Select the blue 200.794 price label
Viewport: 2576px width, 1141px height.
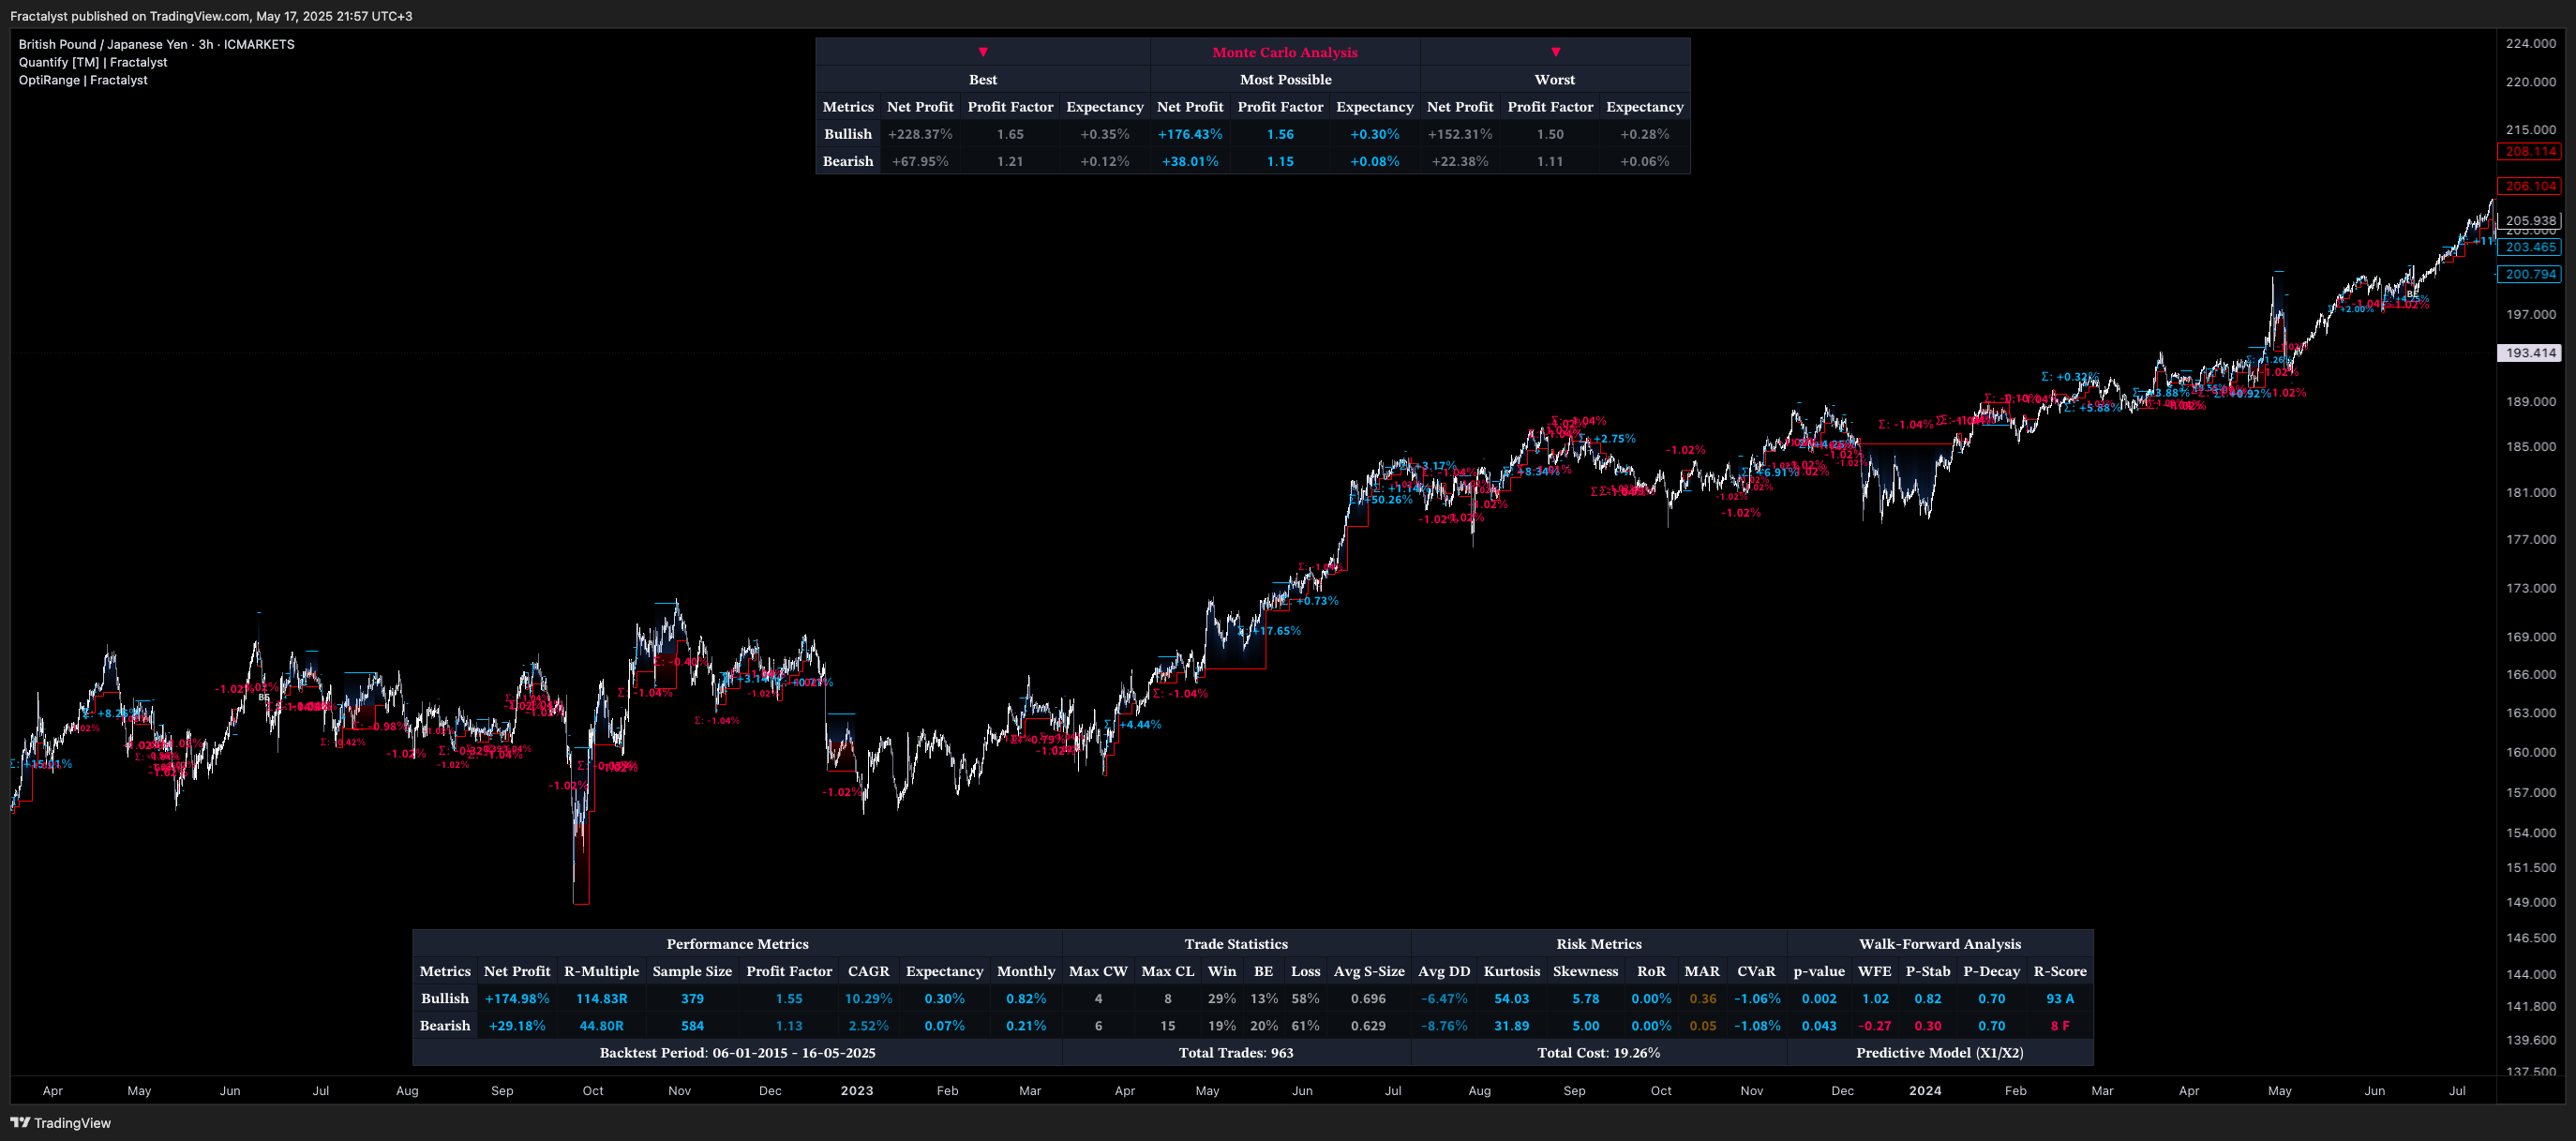point(2530,274)
